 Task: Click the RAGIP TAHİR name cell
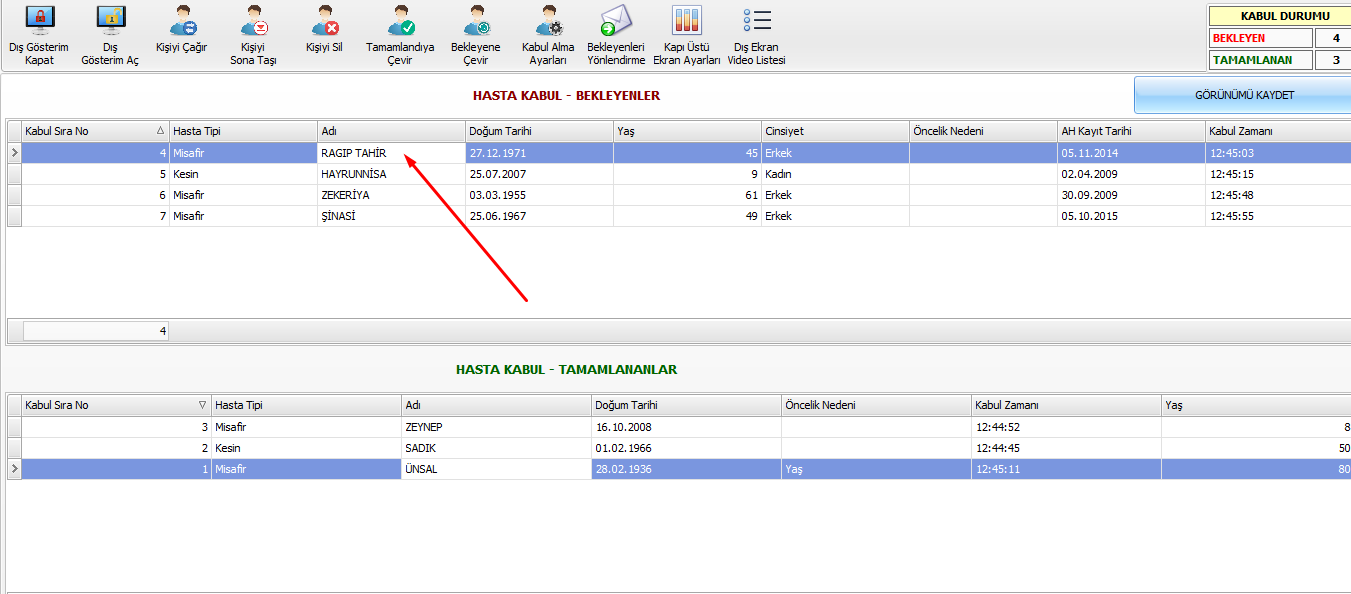(x=390, y=153)
